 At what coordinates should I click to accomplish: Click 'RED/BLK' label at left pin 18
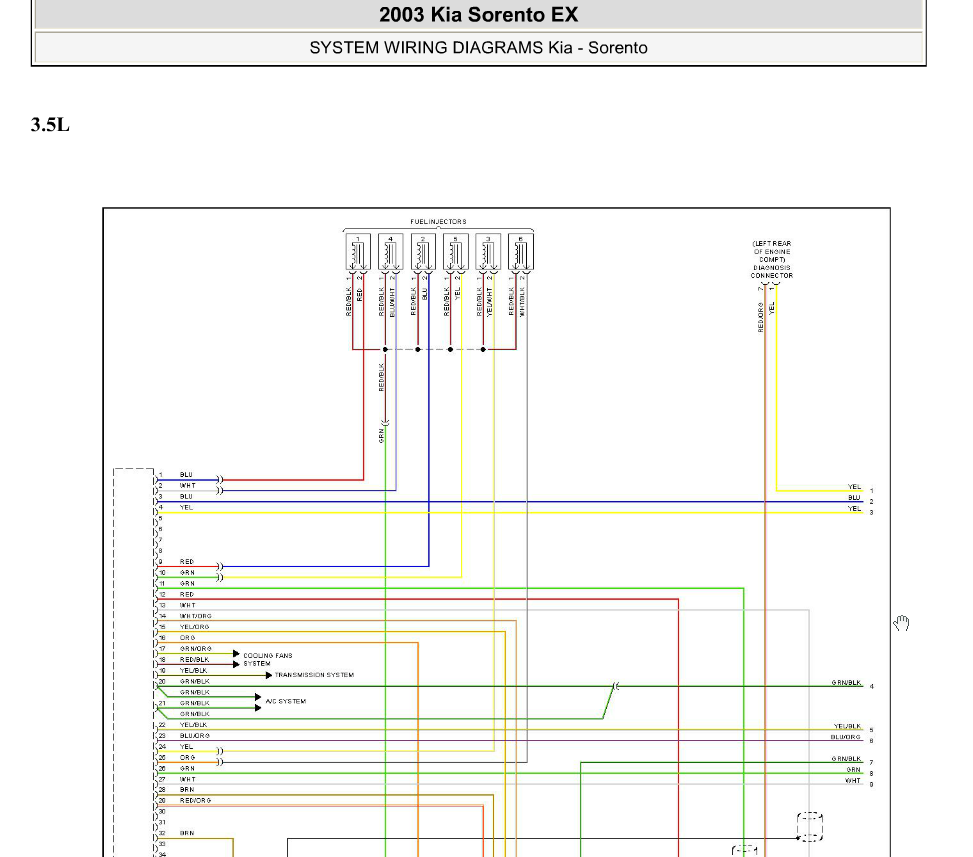pos(194,660)
